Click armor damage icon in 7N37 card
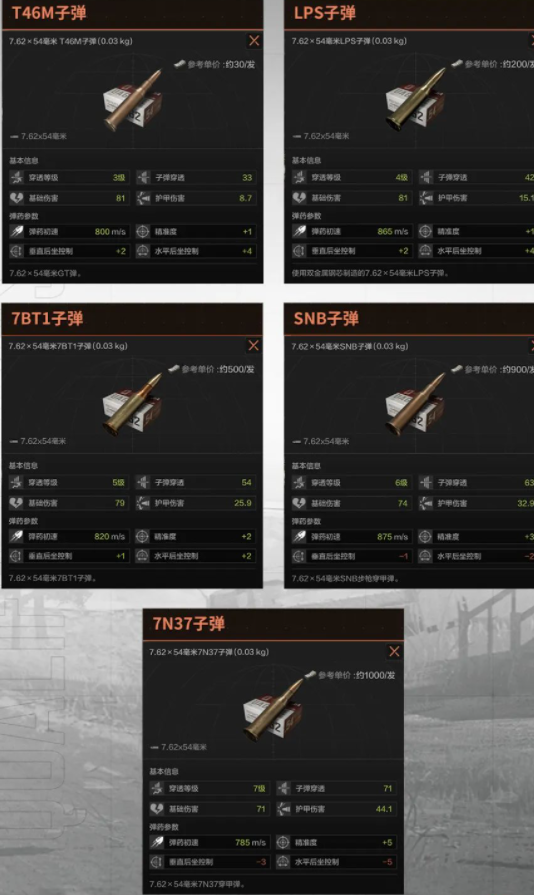This screenshot has height=895, width=534. click(283, 809)
